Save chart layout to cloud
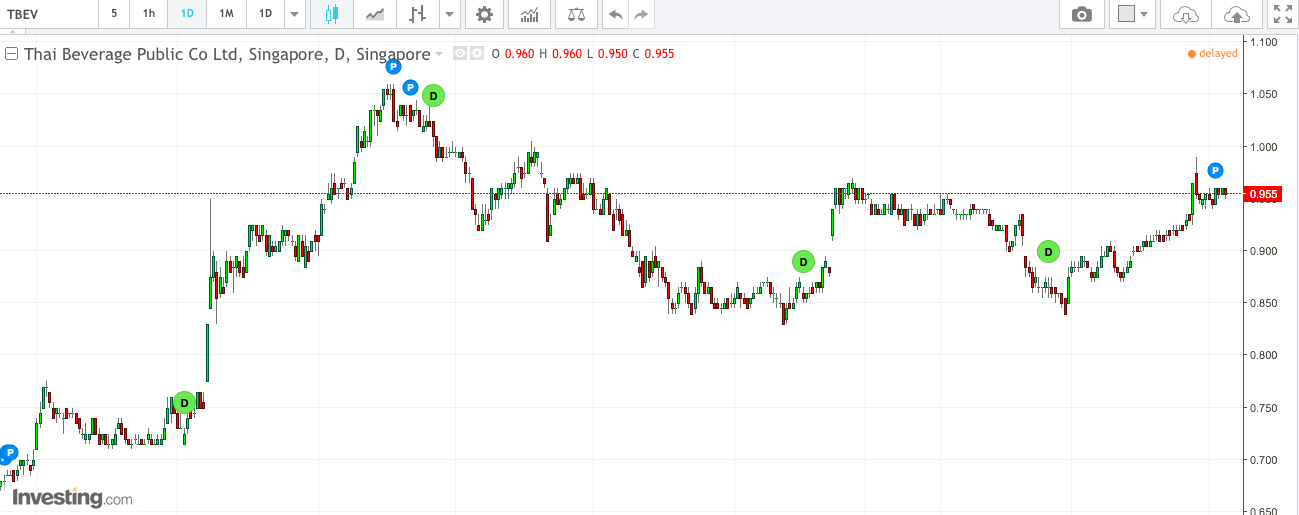Screen dimensions: 1299x515 (x=1236, y=14)
